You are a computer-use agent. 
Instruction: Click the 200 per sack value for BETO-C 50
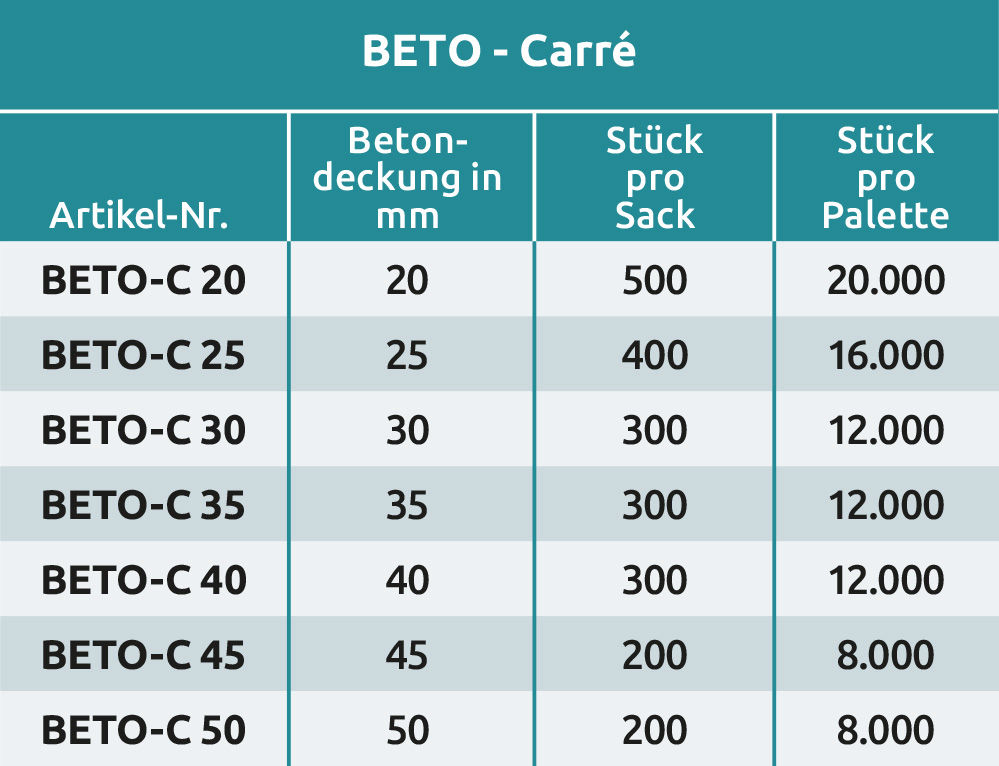click(654, 730)
